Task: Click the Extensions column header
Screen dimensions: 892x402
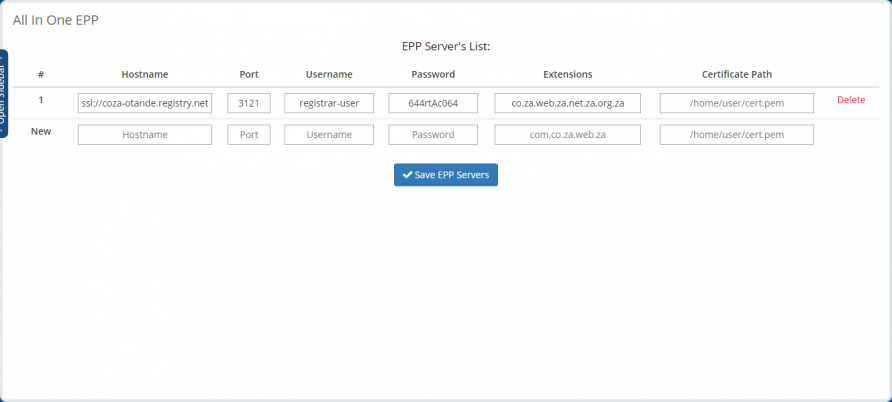Action: (x=567, y=74)
